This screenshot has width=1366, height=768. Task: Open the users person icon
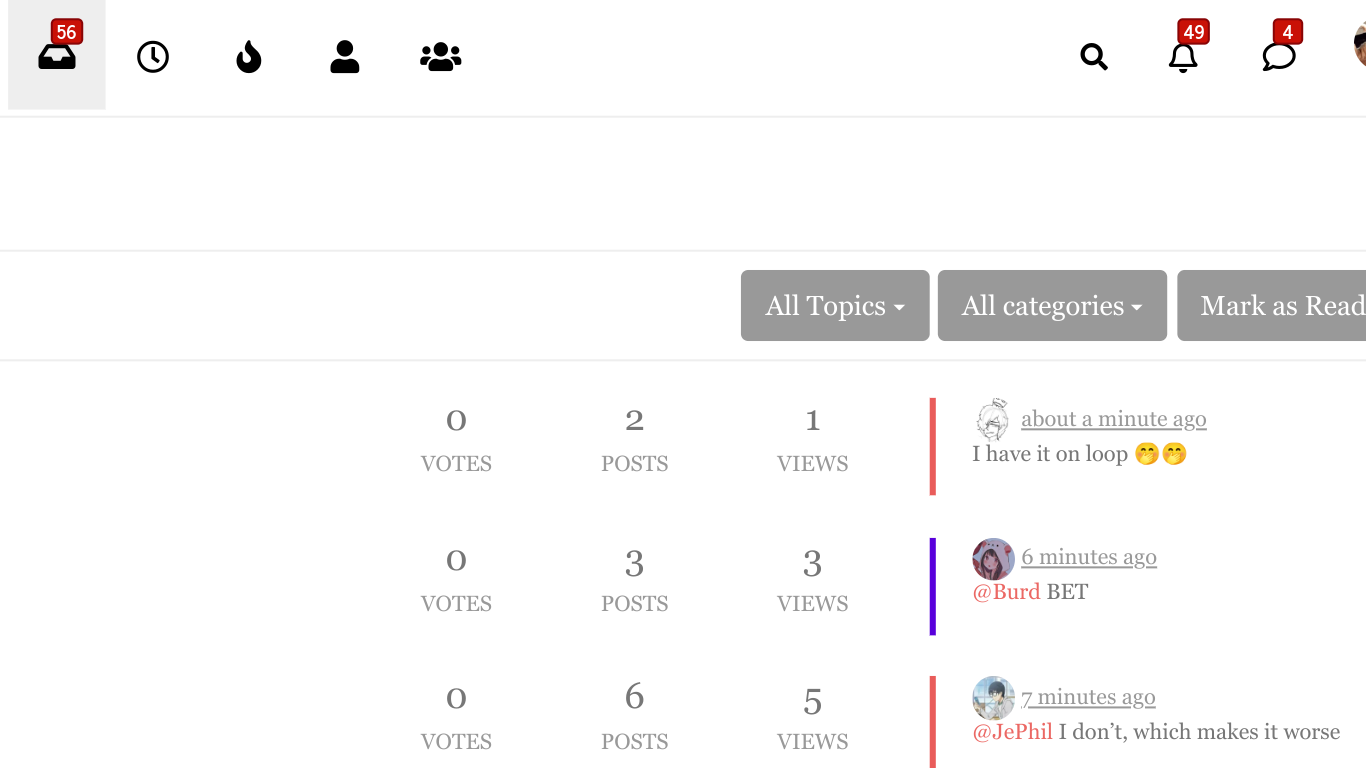[x=344, y=57]
